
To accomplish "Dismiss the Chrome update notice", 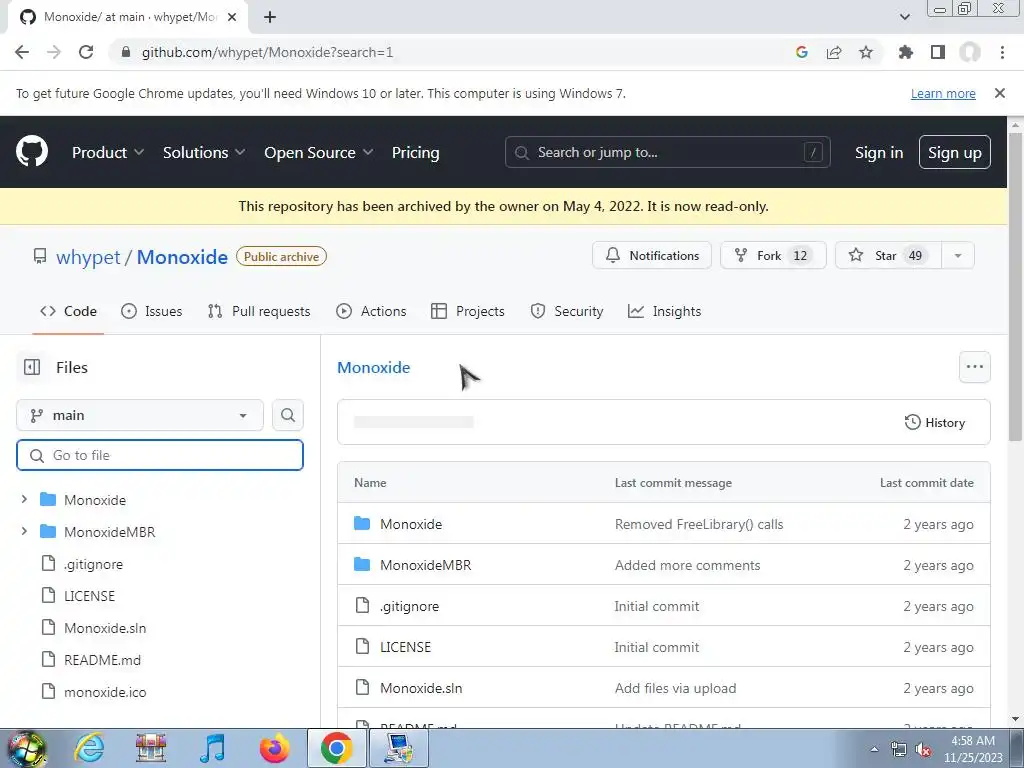I will click(x=1000, y=93).
